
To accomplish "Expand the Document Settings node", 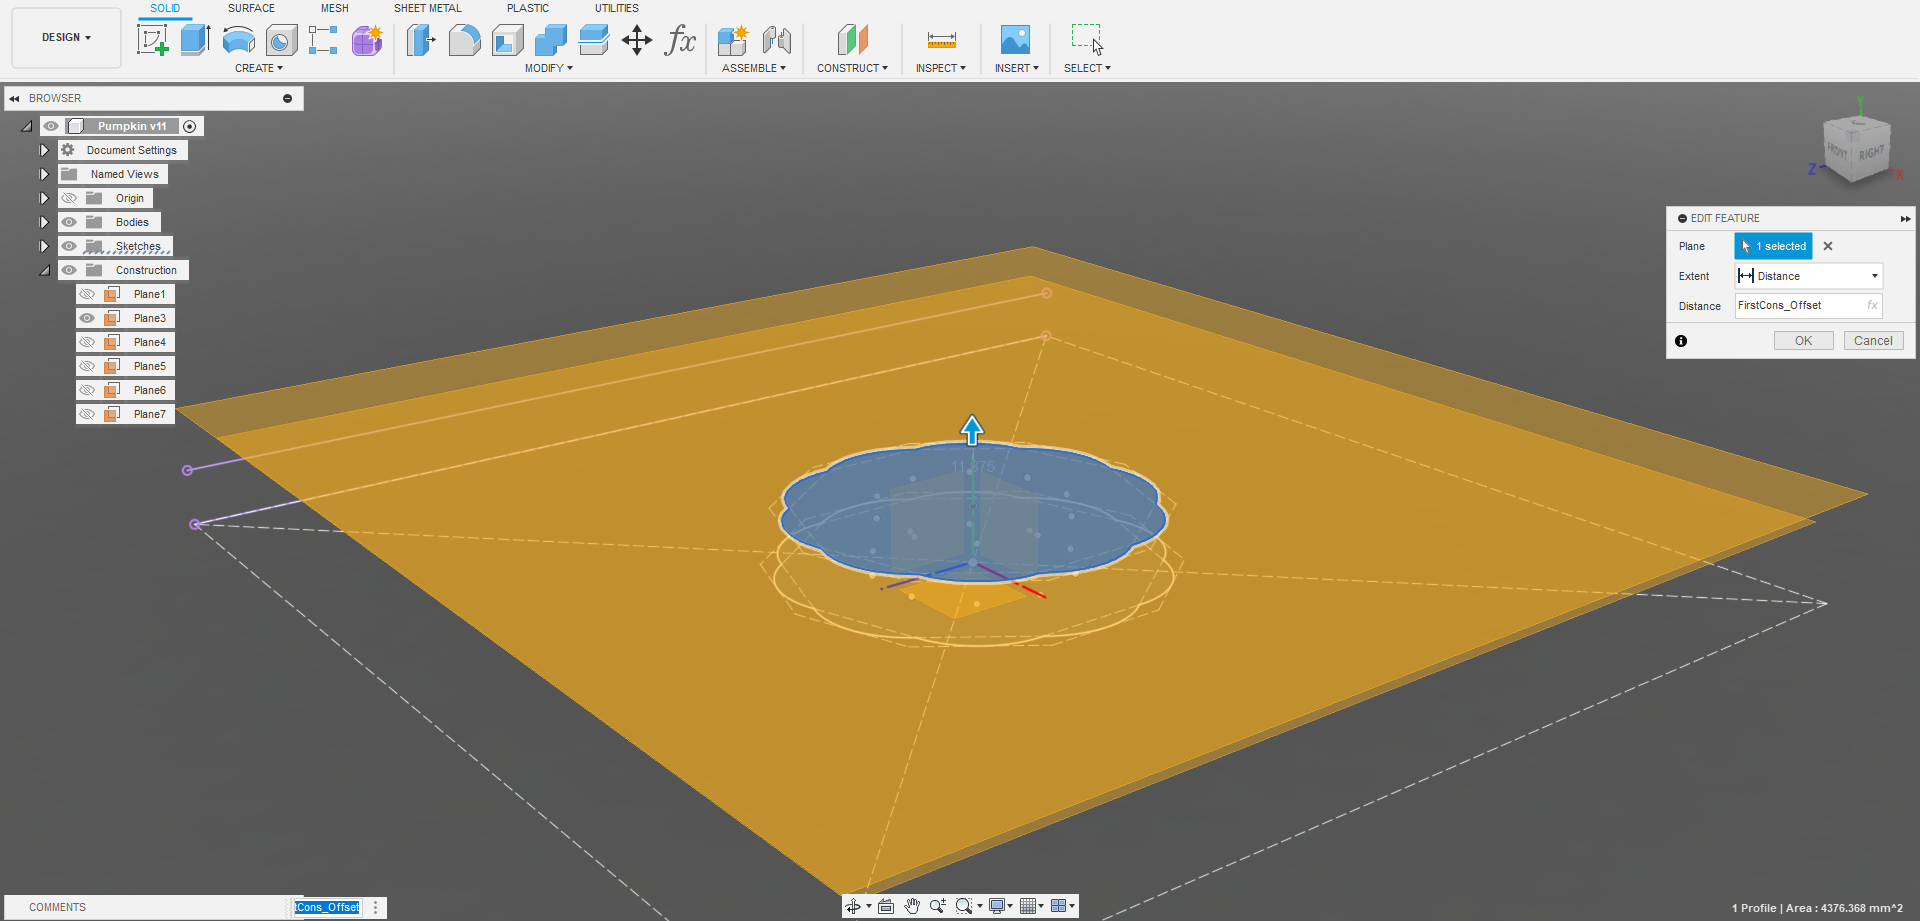I will (x=44, y=150).
